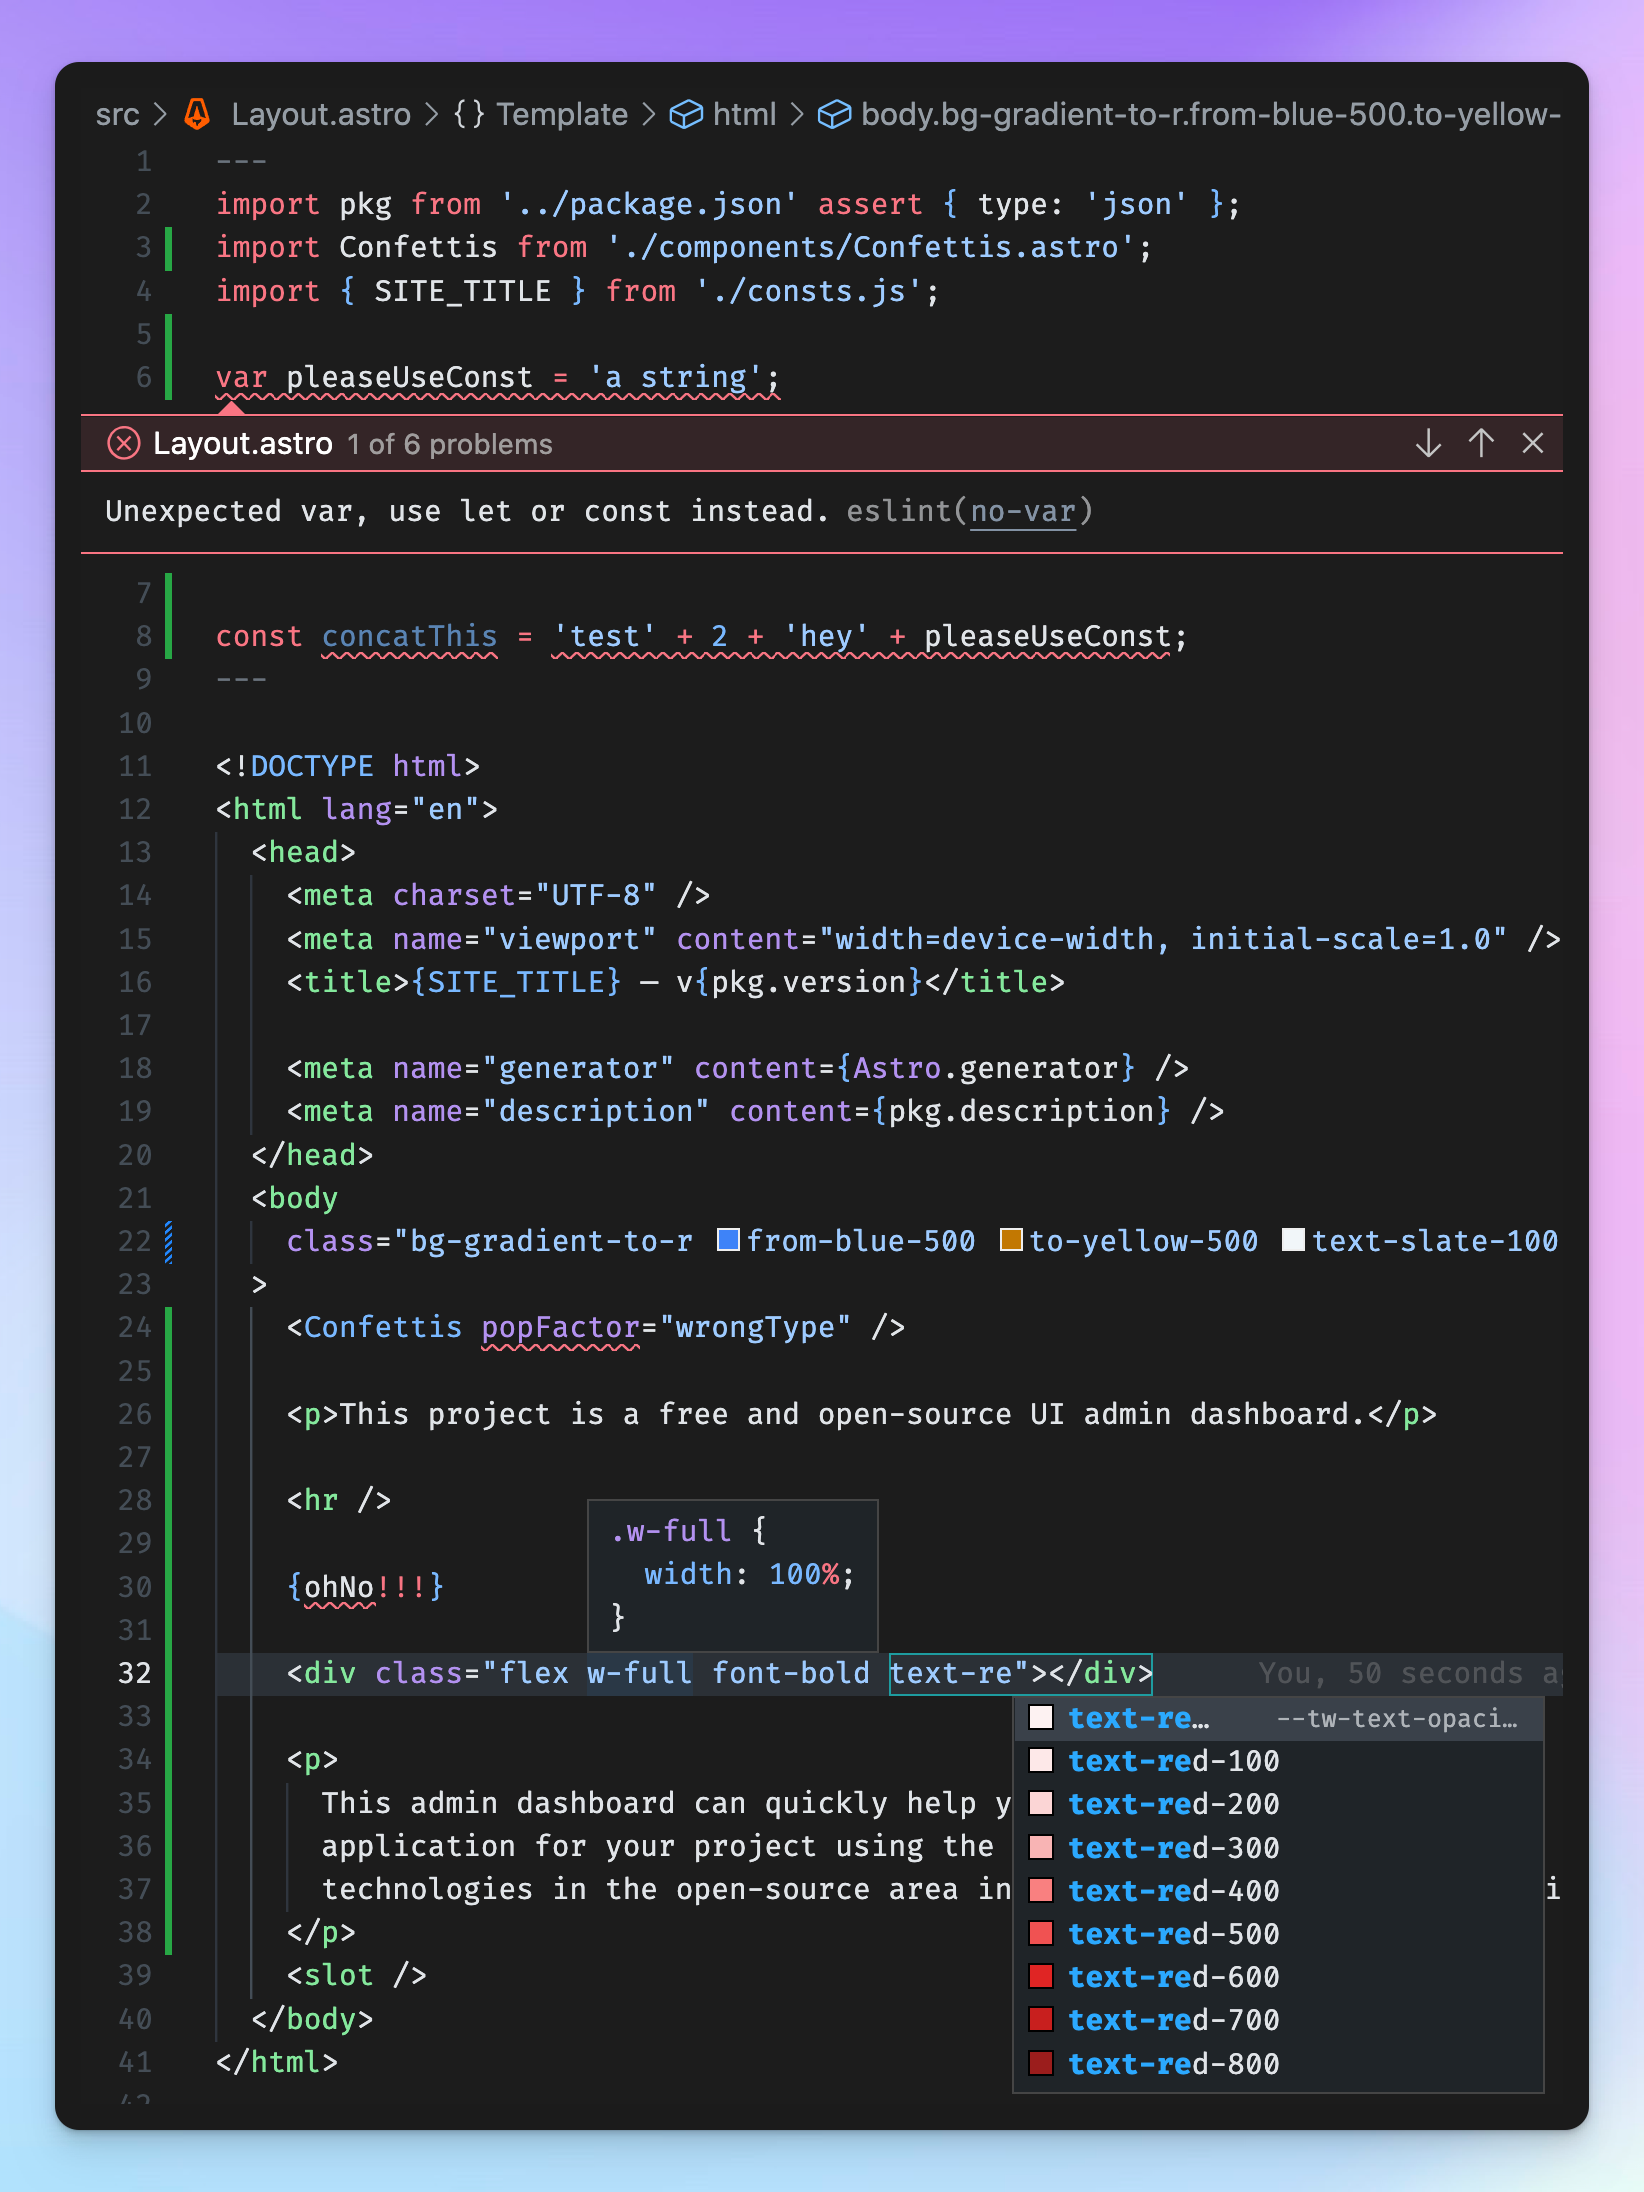
Task: Click the body cube icon in breadcrumb
Action: pos(834,115)
